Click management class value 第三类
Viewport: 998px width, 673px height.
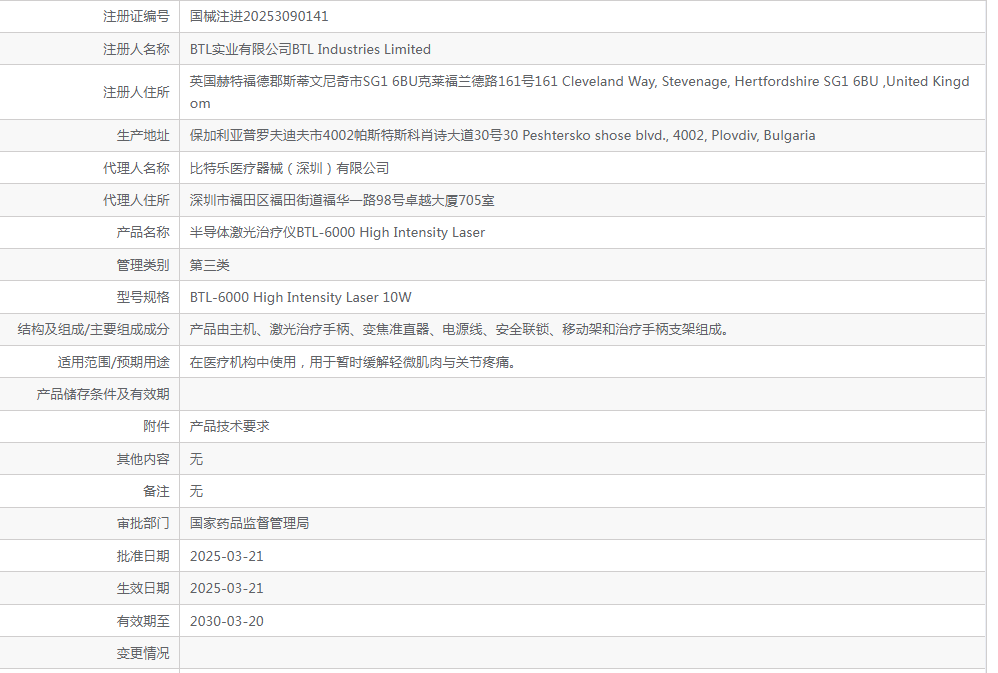[209, 265]
